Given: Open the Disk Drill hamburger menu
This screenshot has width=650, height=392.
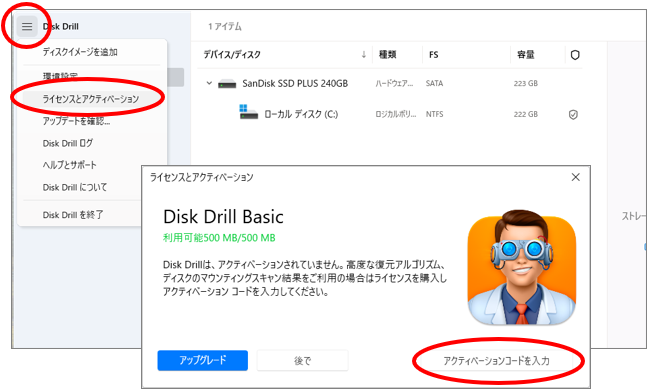Looking at the screenshot, I should pyautogui.click(x=27, y=27).
